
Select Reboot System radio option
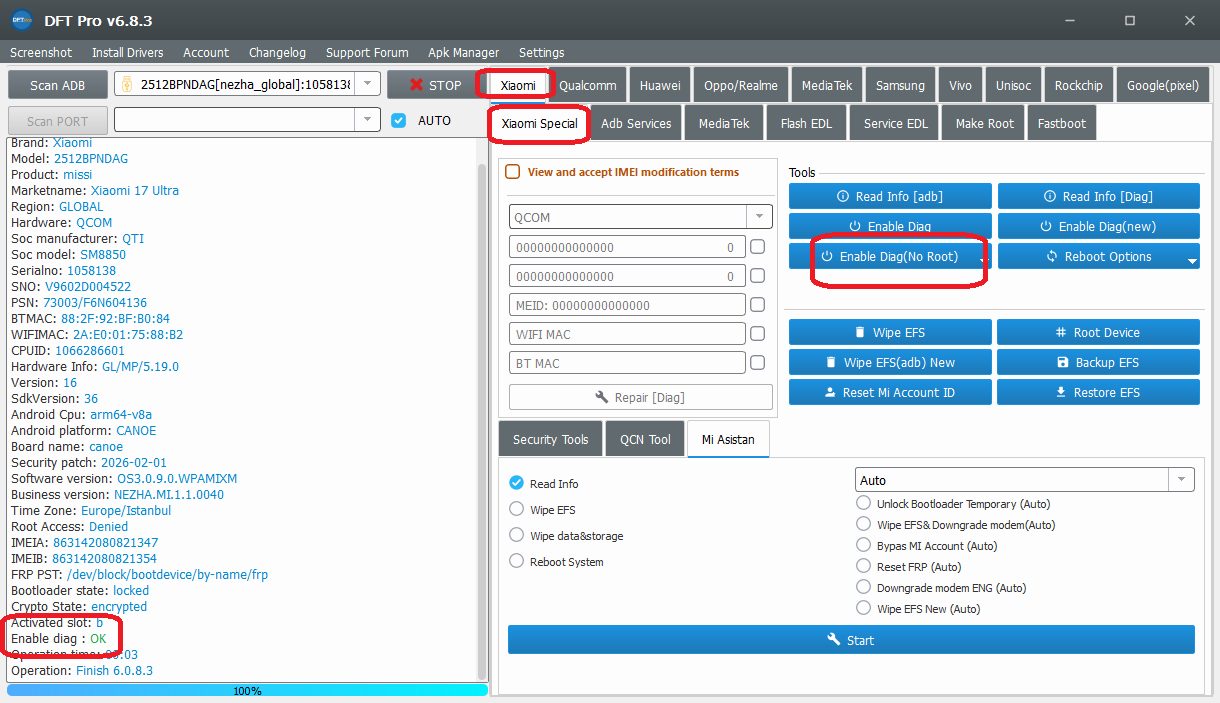coord(517,561)
